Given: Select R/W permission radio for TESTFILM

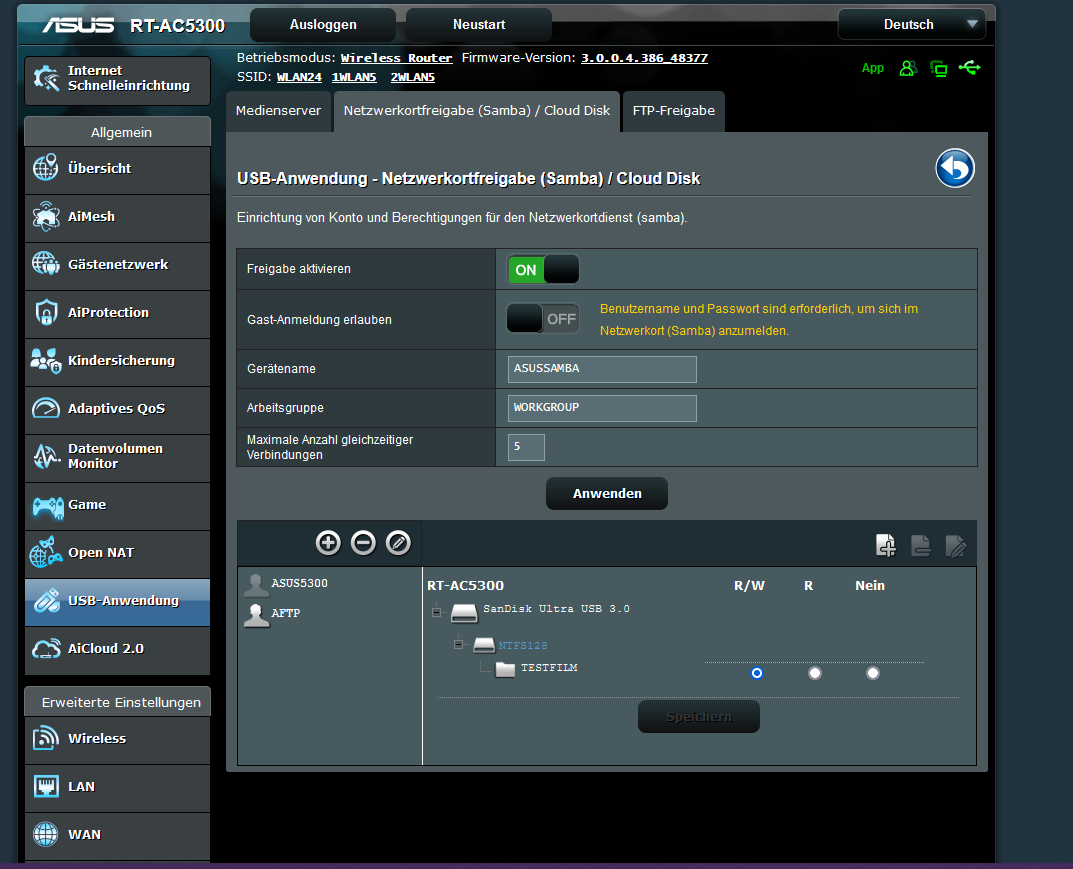Looking at the screenshot, I should 756,673.
